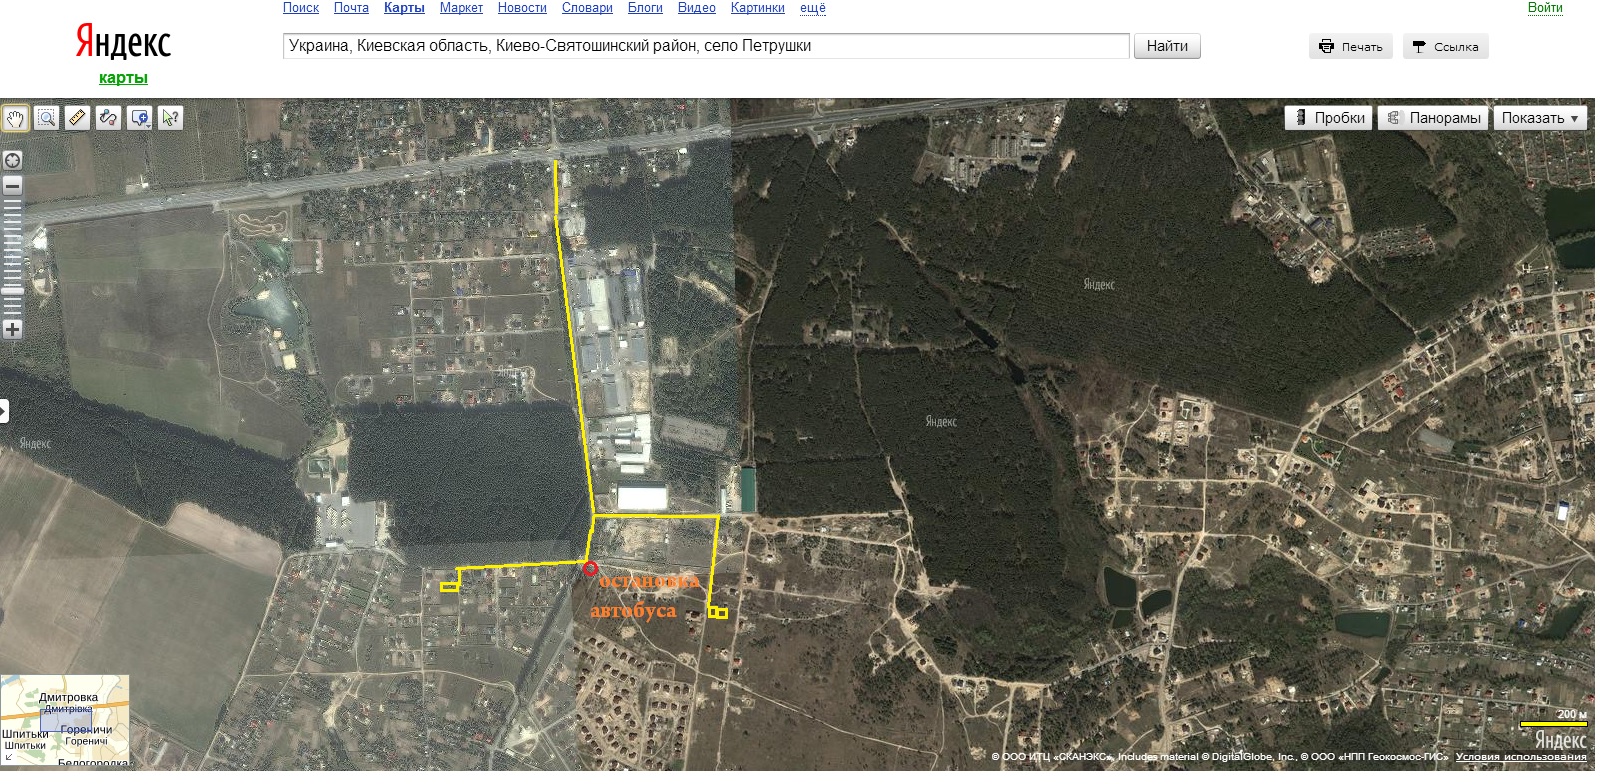Open the Блоги link

[645, 8]
